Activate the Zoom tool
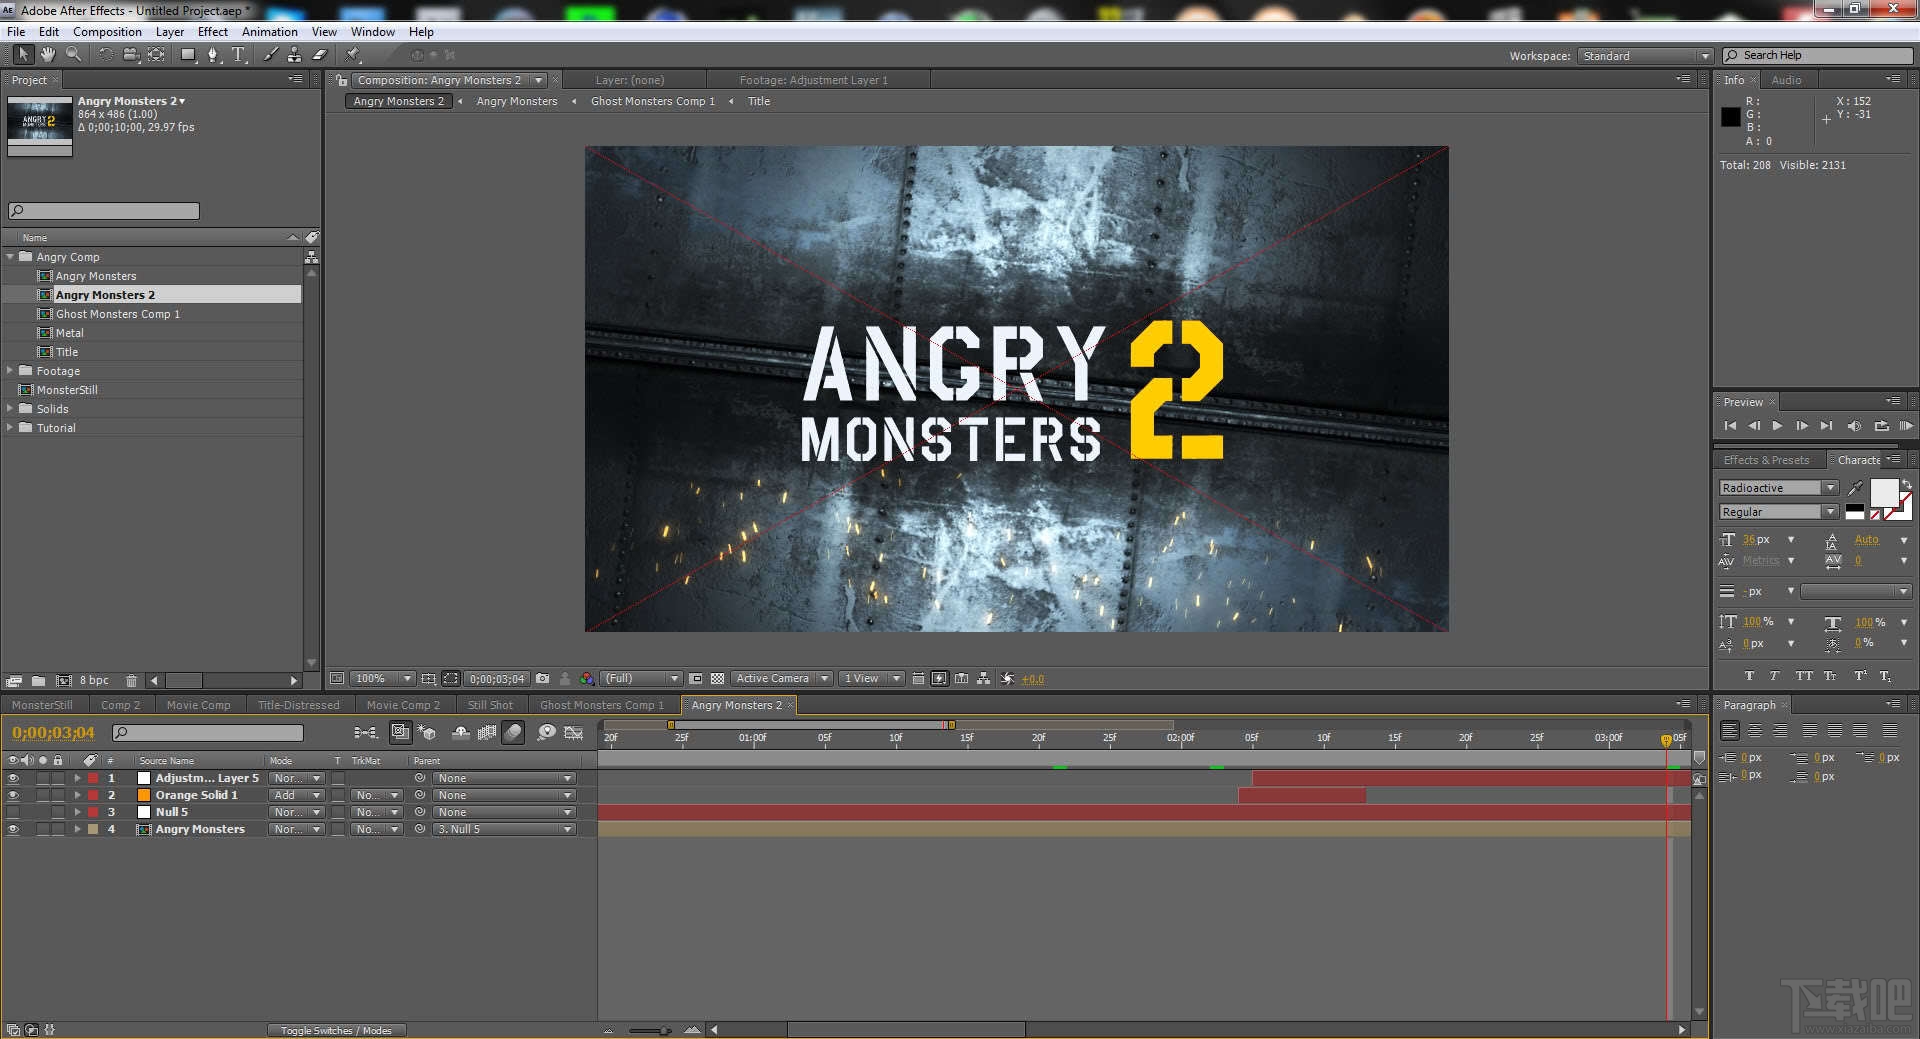 [74, 55]
